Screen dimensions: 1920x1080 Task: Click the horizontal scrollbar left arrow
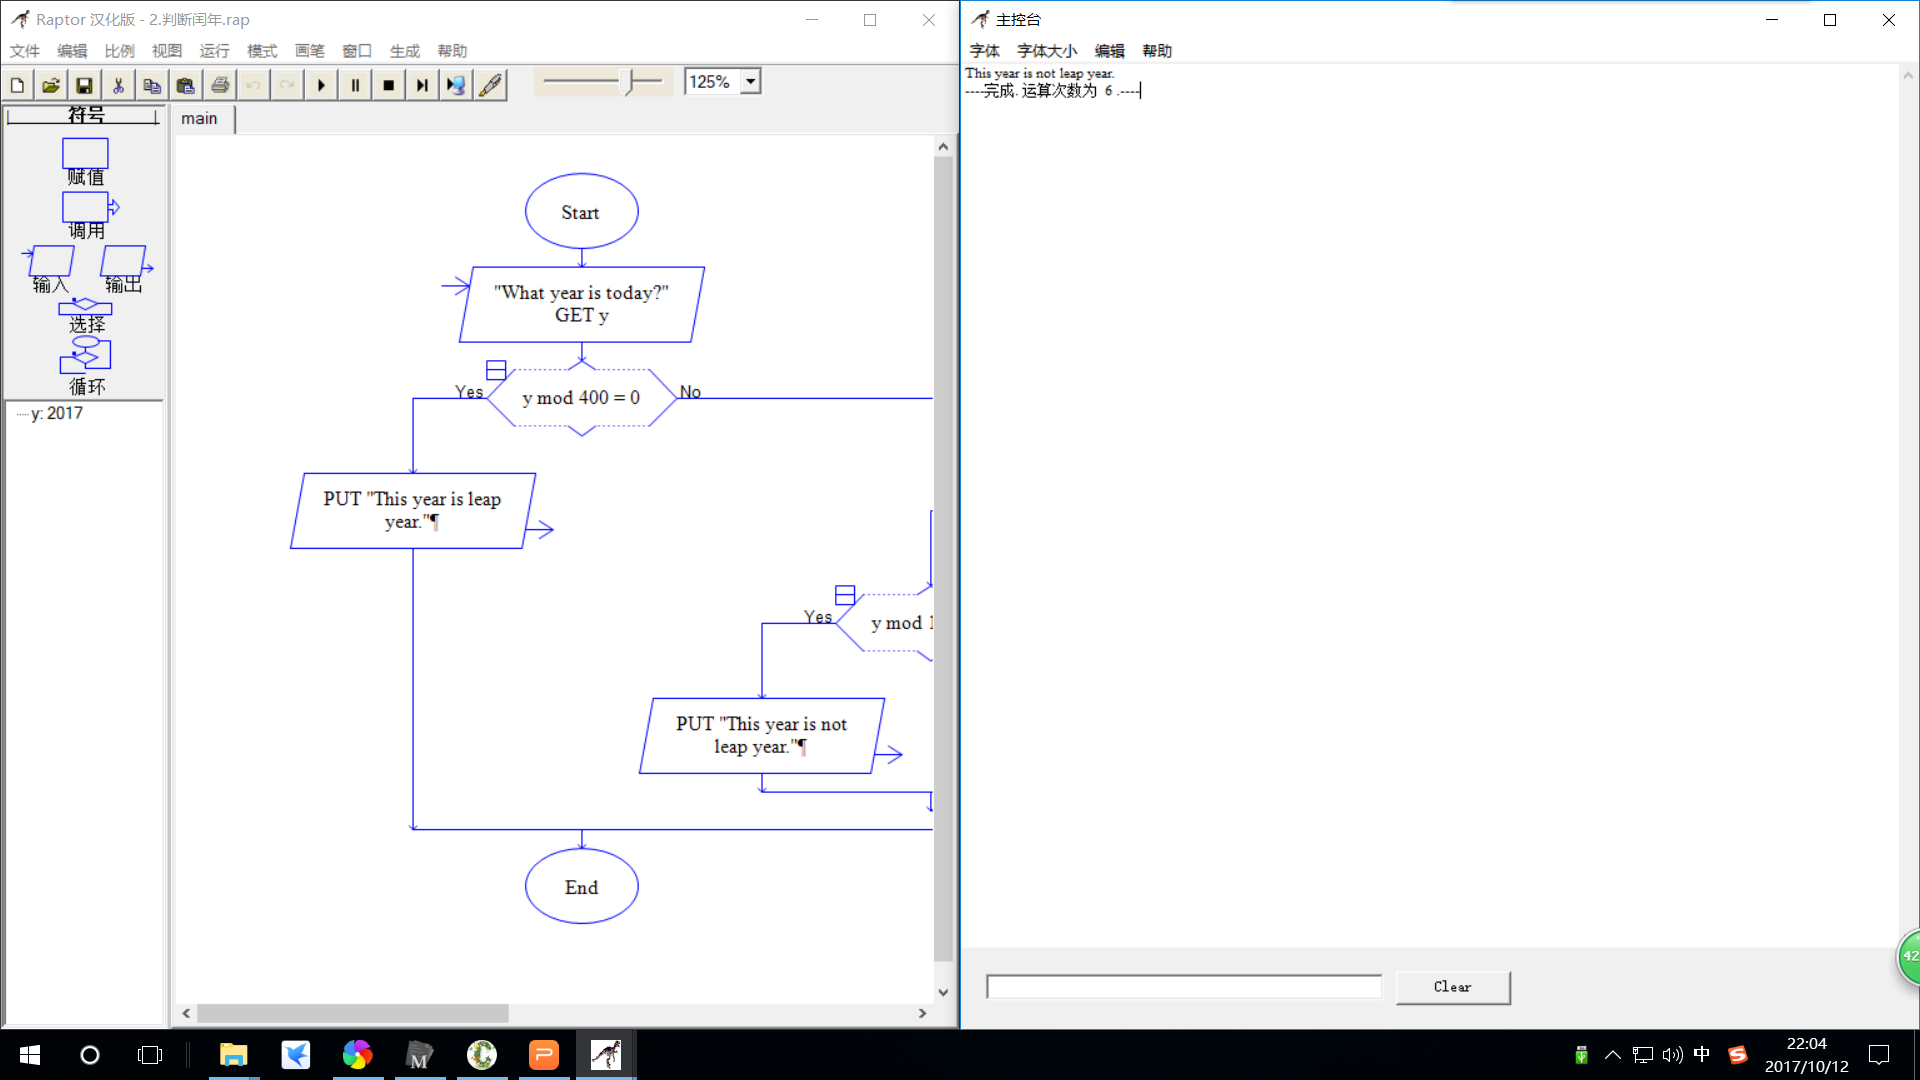tap(186, 1013)
